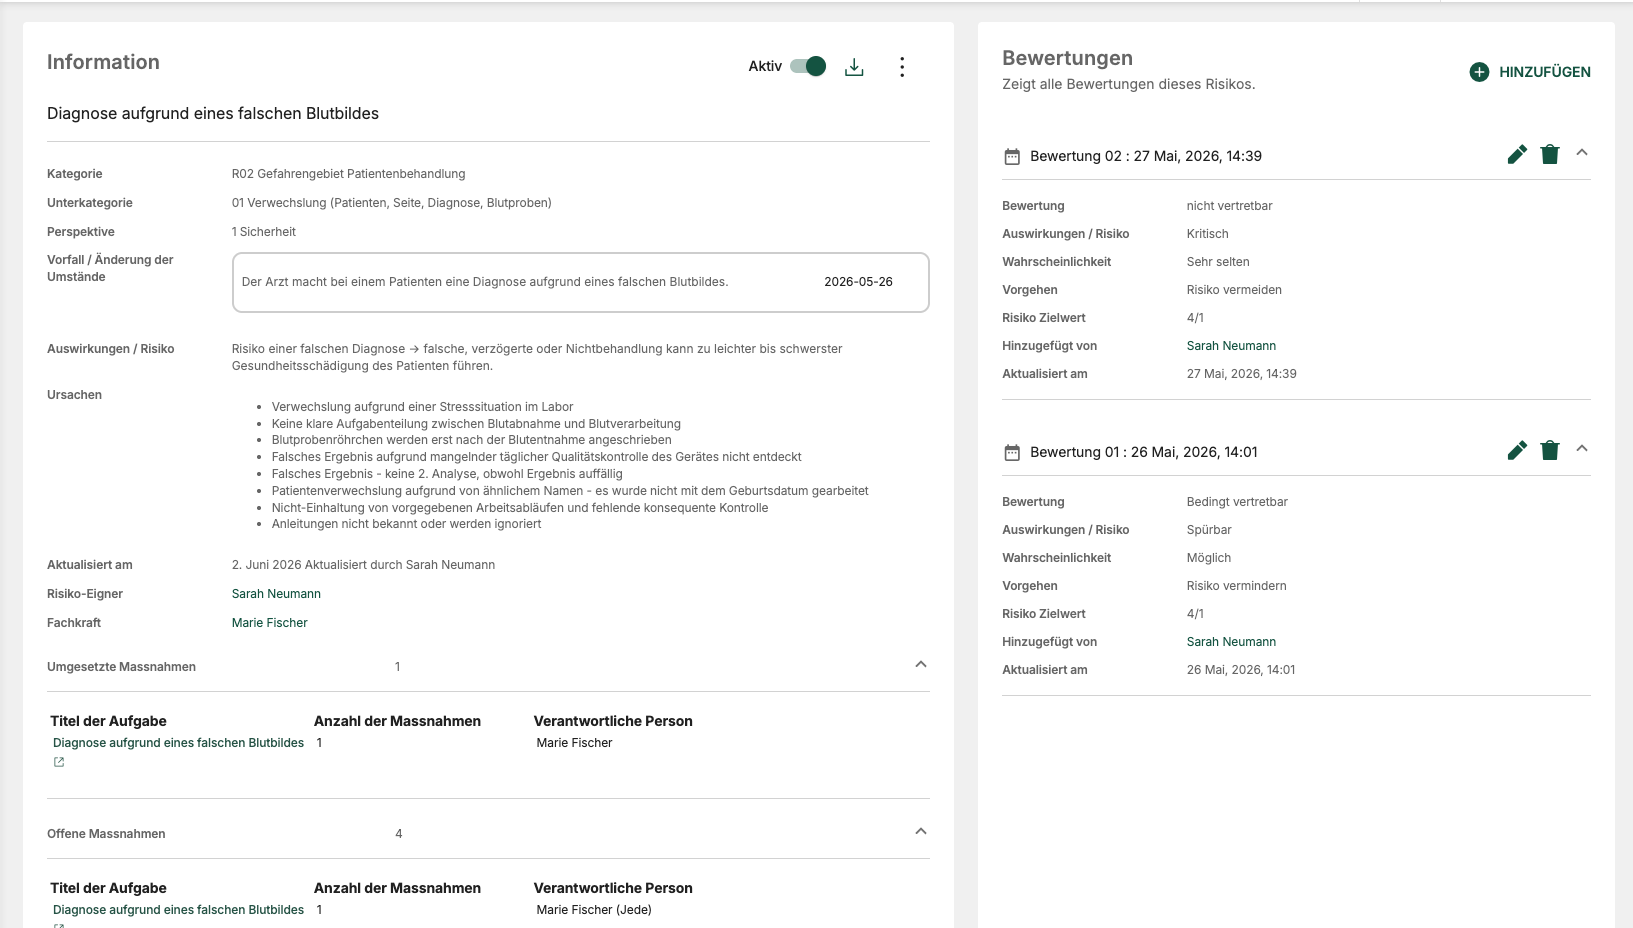
Task: Open task link under Offene Massnahmen
Action: [x=178, y=910]
